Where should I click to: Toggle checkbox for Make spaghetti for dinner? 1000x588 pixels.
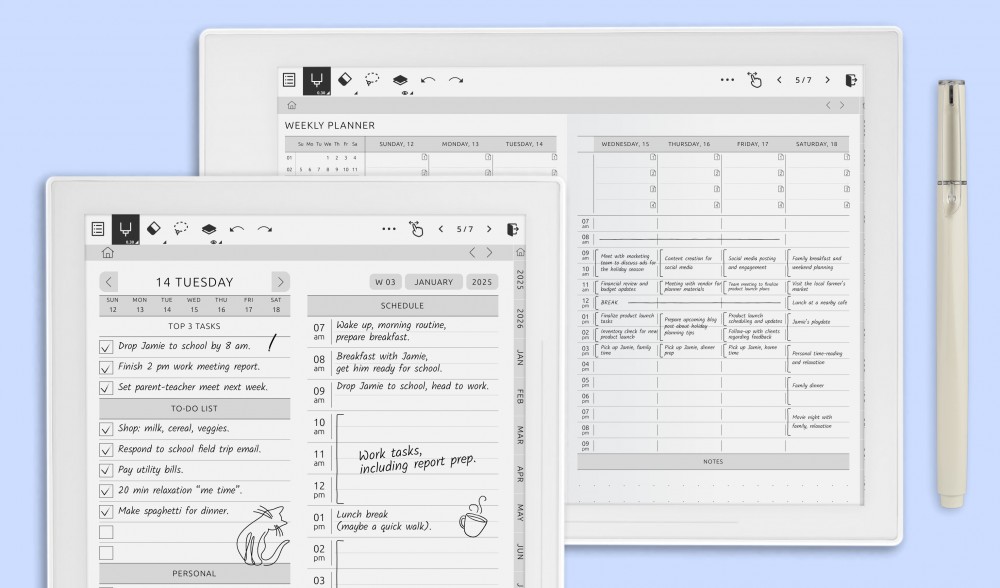(x=106, y=511)
